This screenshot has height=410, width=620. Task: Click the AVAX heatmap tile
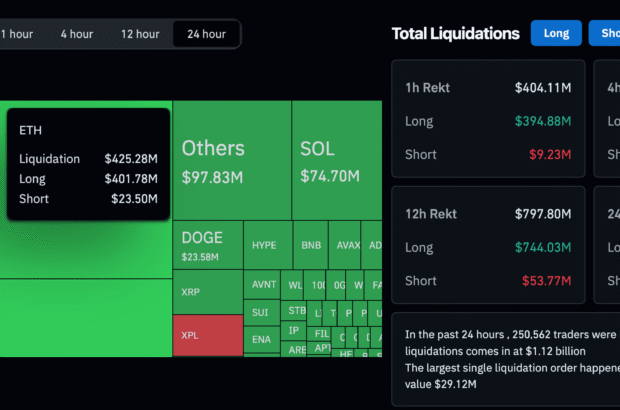point(346,246)
